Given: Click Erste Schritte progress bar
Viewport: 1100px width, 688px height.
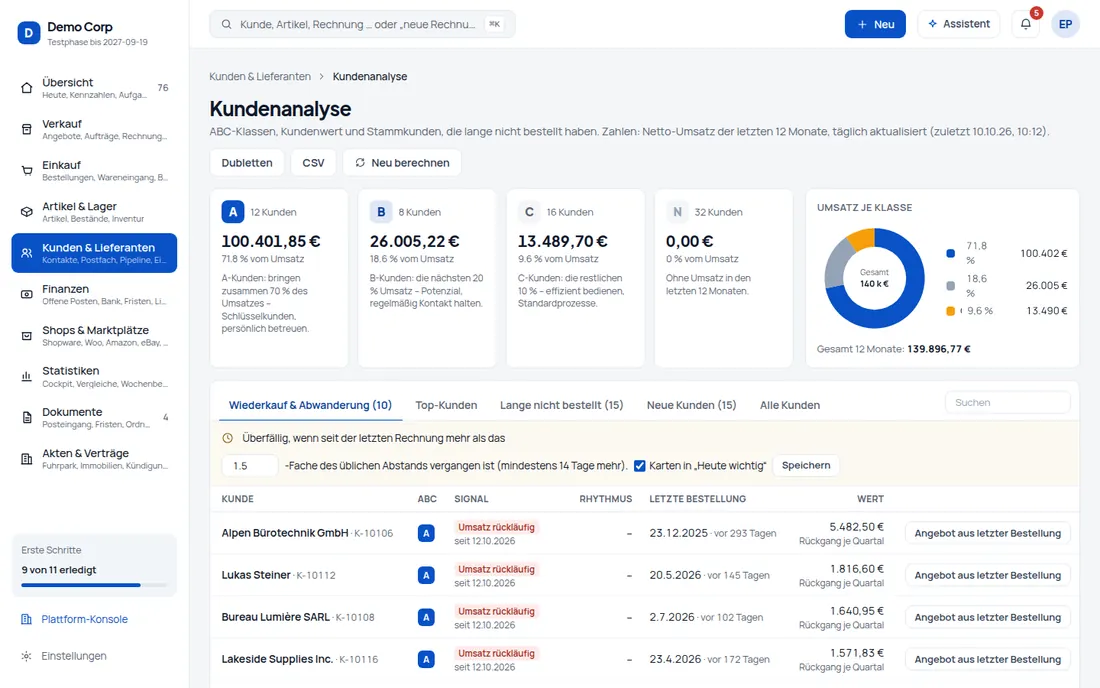Looking at the screenshot, I should click(x=94, y=585).
